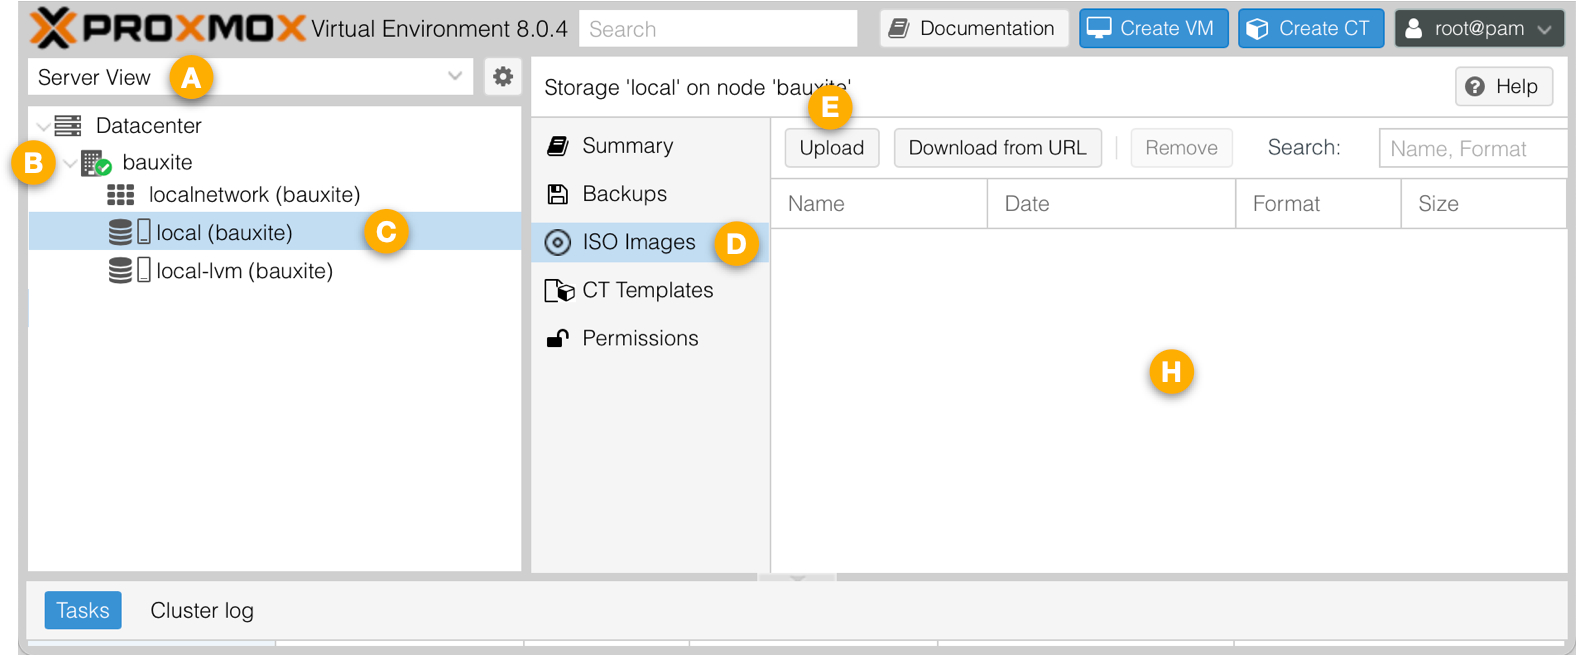Focus the Name, Format filter field
The height and width of the screenshot is (656, 1576).
[x=1472, y=148]
